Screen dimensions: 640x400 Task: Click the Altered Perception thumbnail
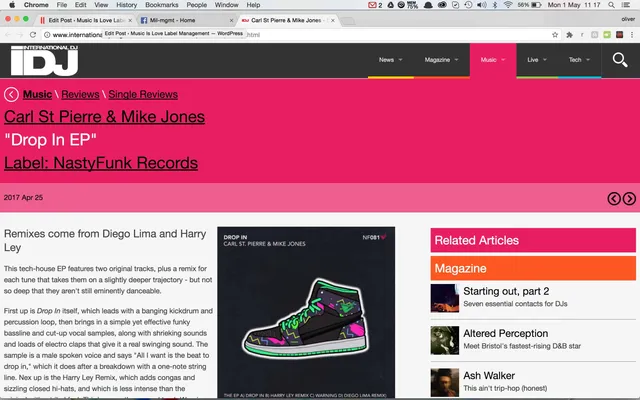(x=445, y=340)
